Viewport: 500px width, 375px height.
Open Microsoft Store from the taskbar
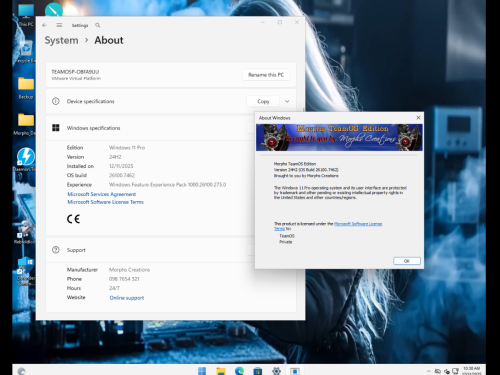258,371
